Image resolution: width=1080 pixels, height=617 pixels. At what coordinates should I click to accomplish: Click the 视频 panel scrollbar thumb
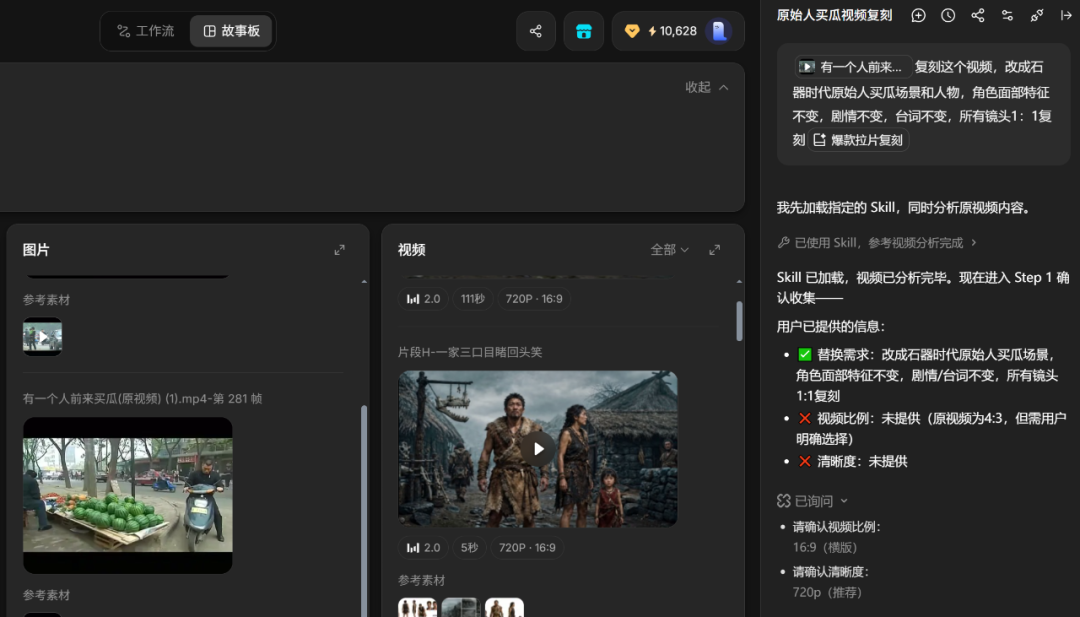(x=739, y=321)
